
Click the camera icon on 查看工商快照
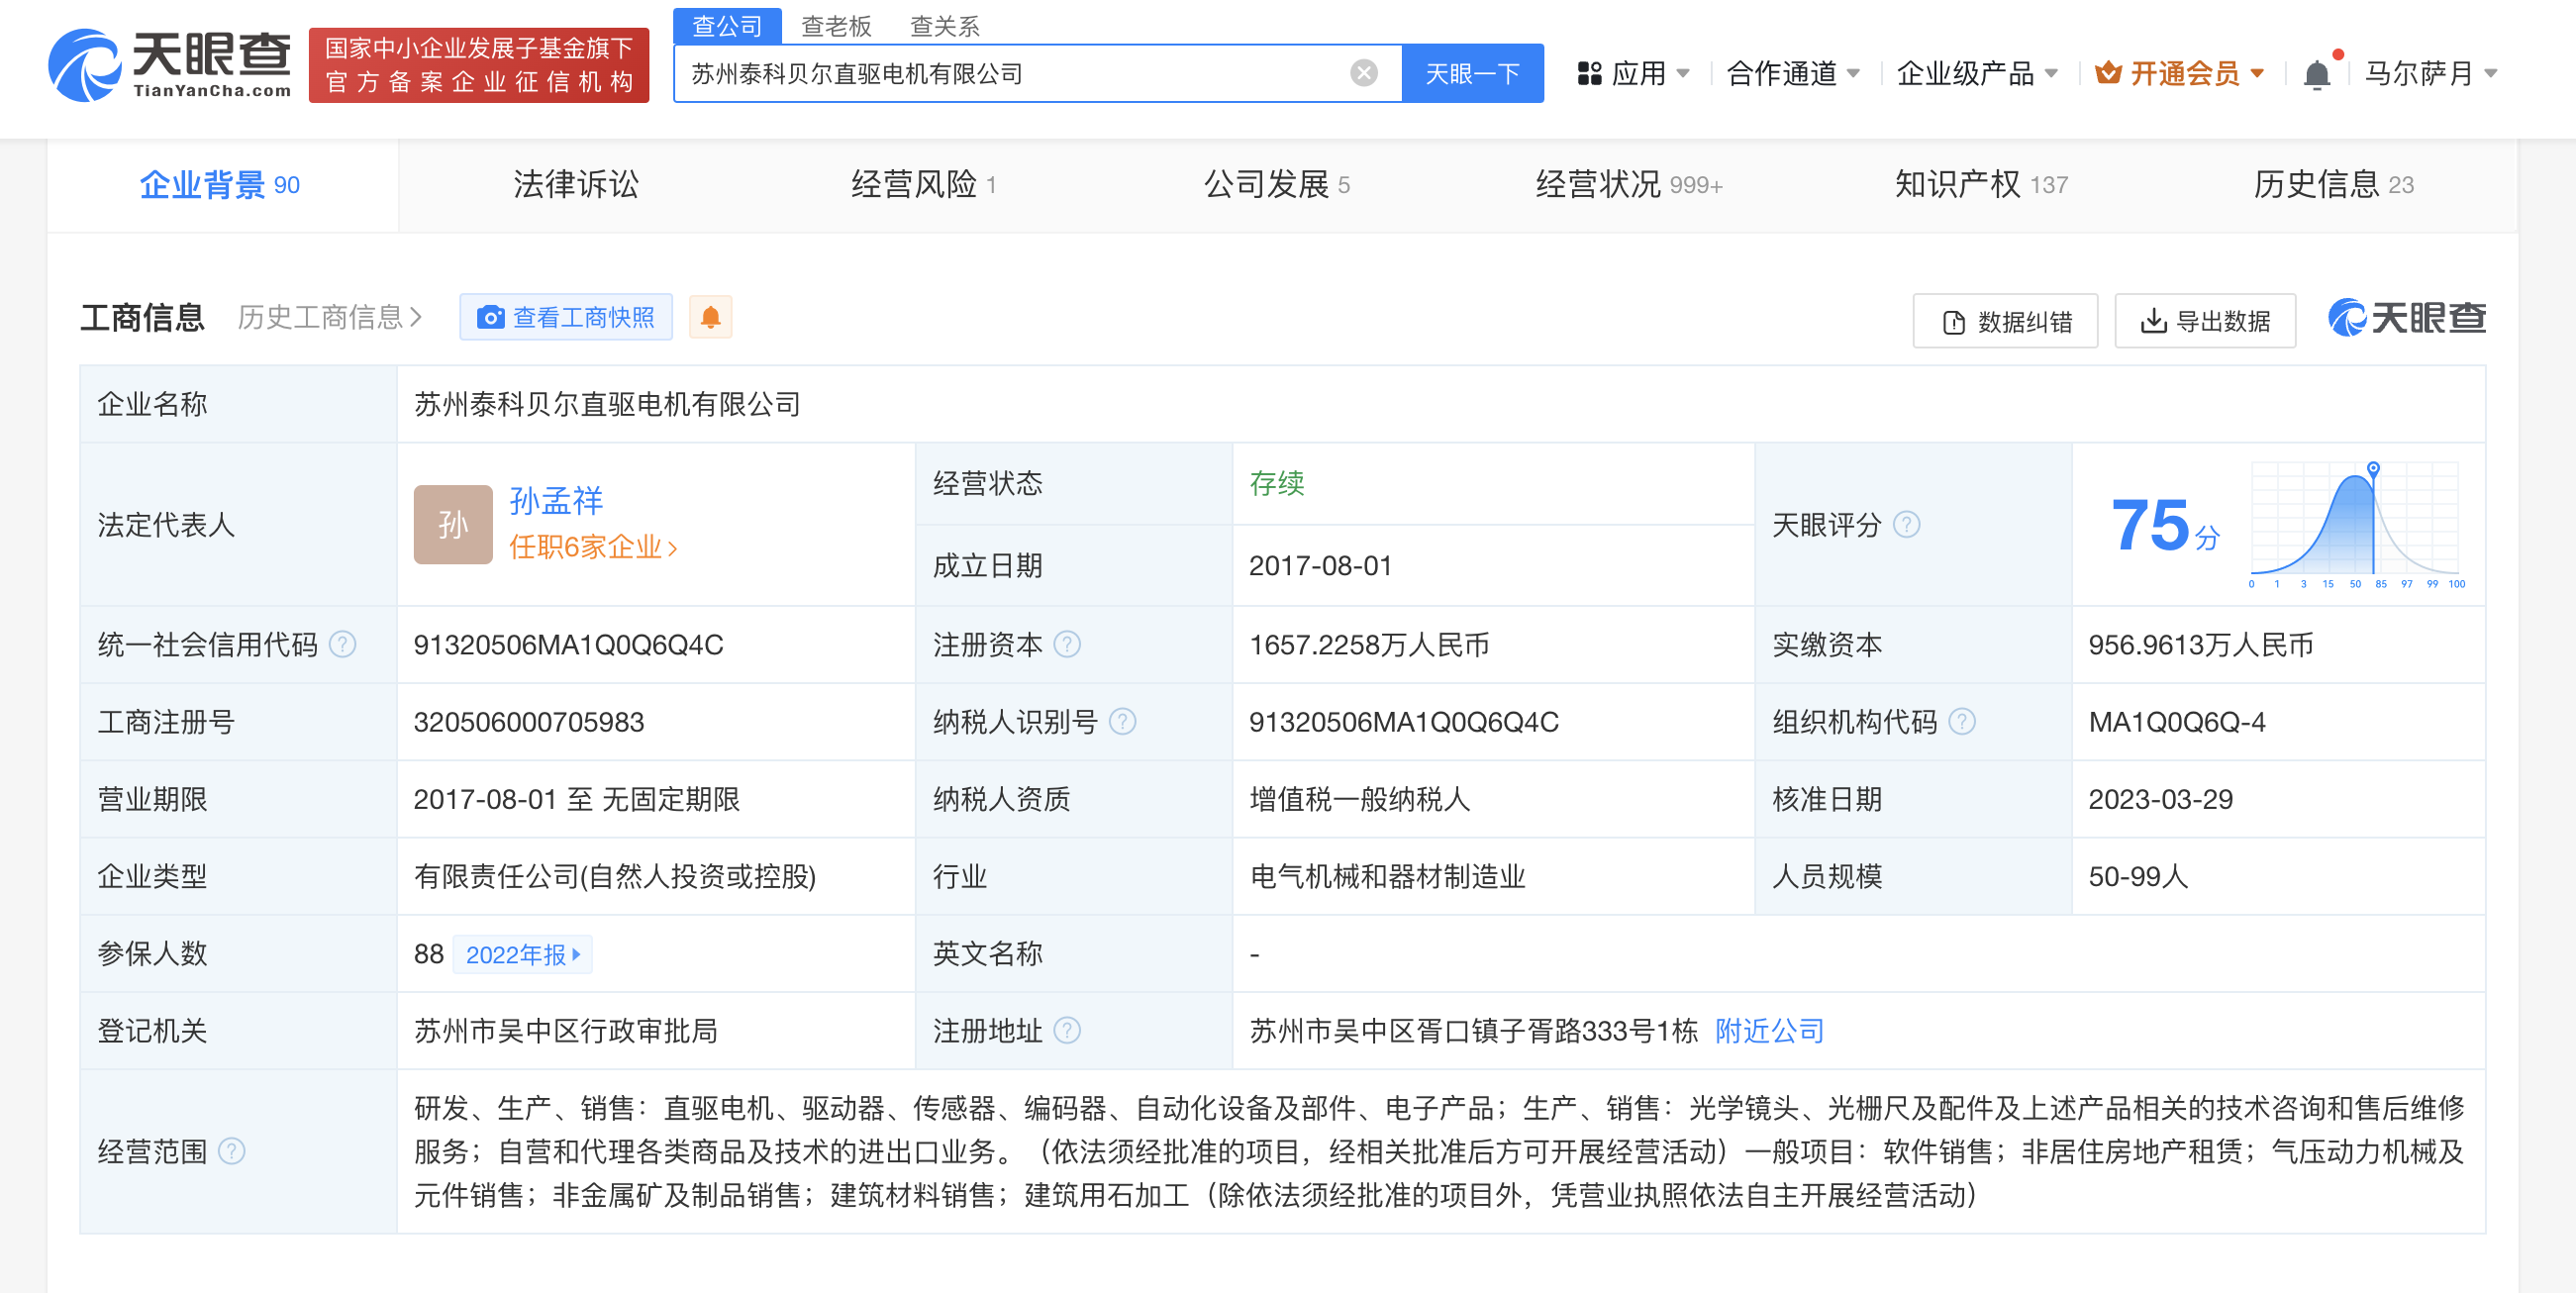coord(491,316)
